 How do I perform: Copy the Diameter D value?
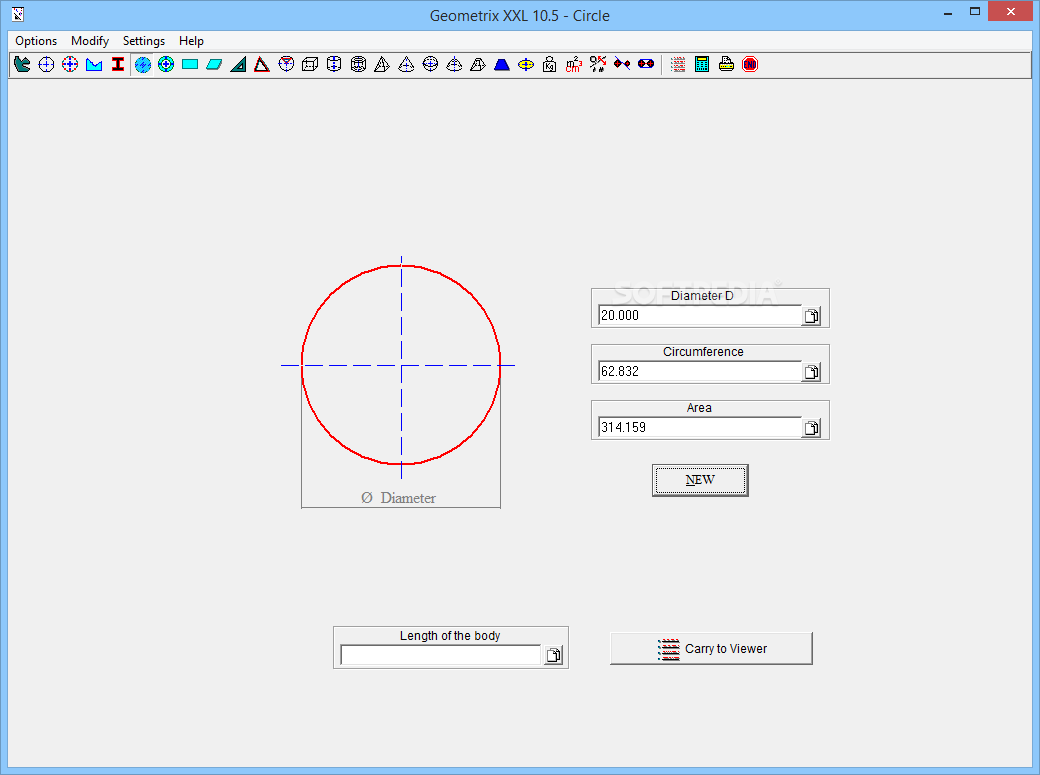pyautogui.click(x=812, y=316)
